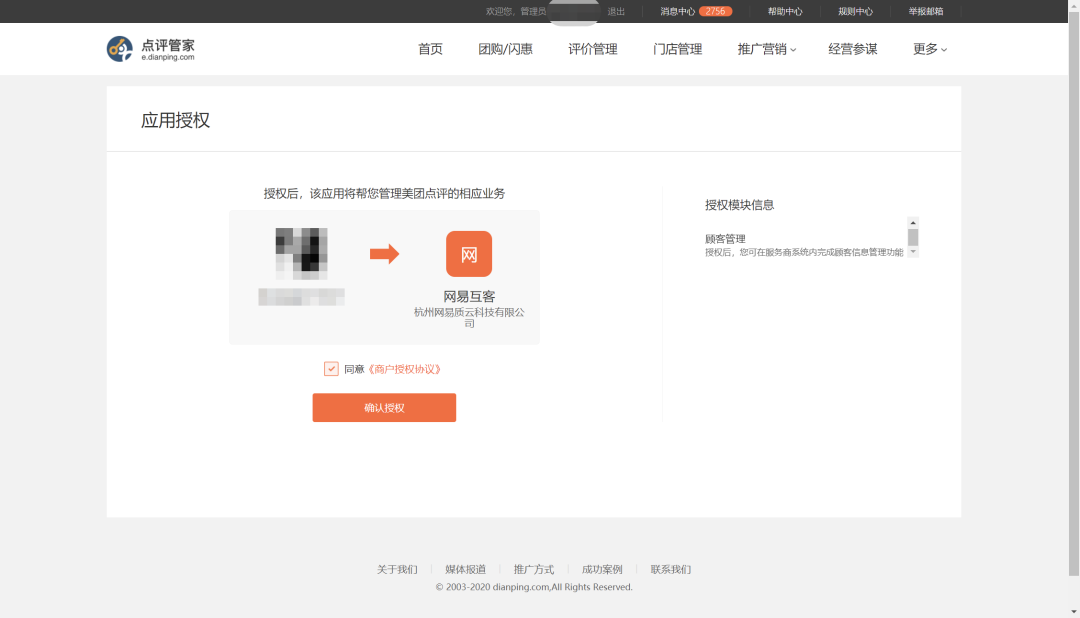Click the pixelated merchant avatar thumbnail
Screen dimensions: 1080x618
(301, 254)
